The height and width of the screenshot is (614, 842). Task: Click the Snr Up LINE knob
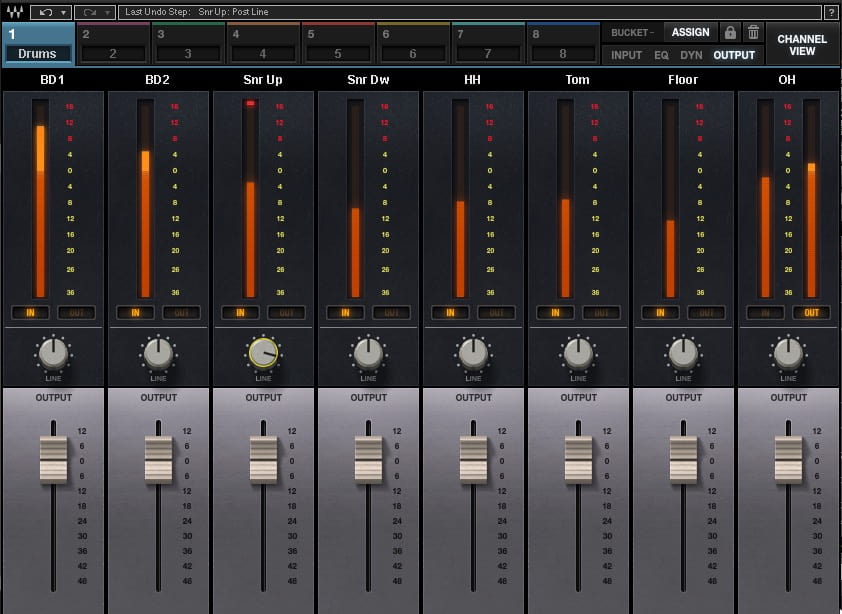point(262,355)
